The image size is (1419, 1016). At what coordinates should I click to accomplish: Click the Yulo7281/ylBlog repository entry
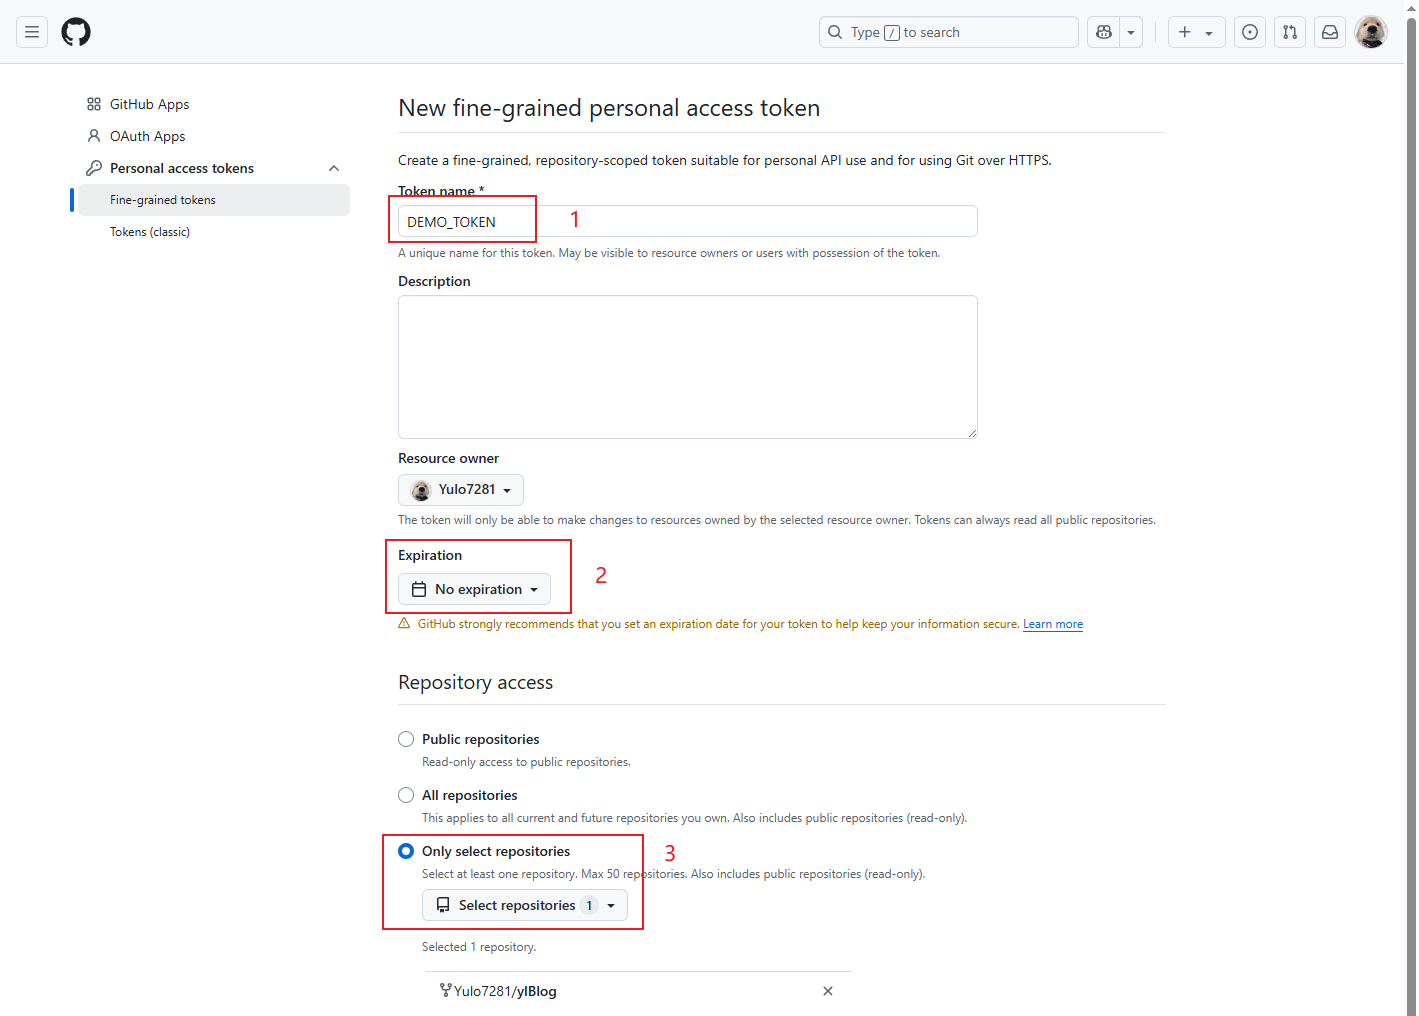coord(505,991)
